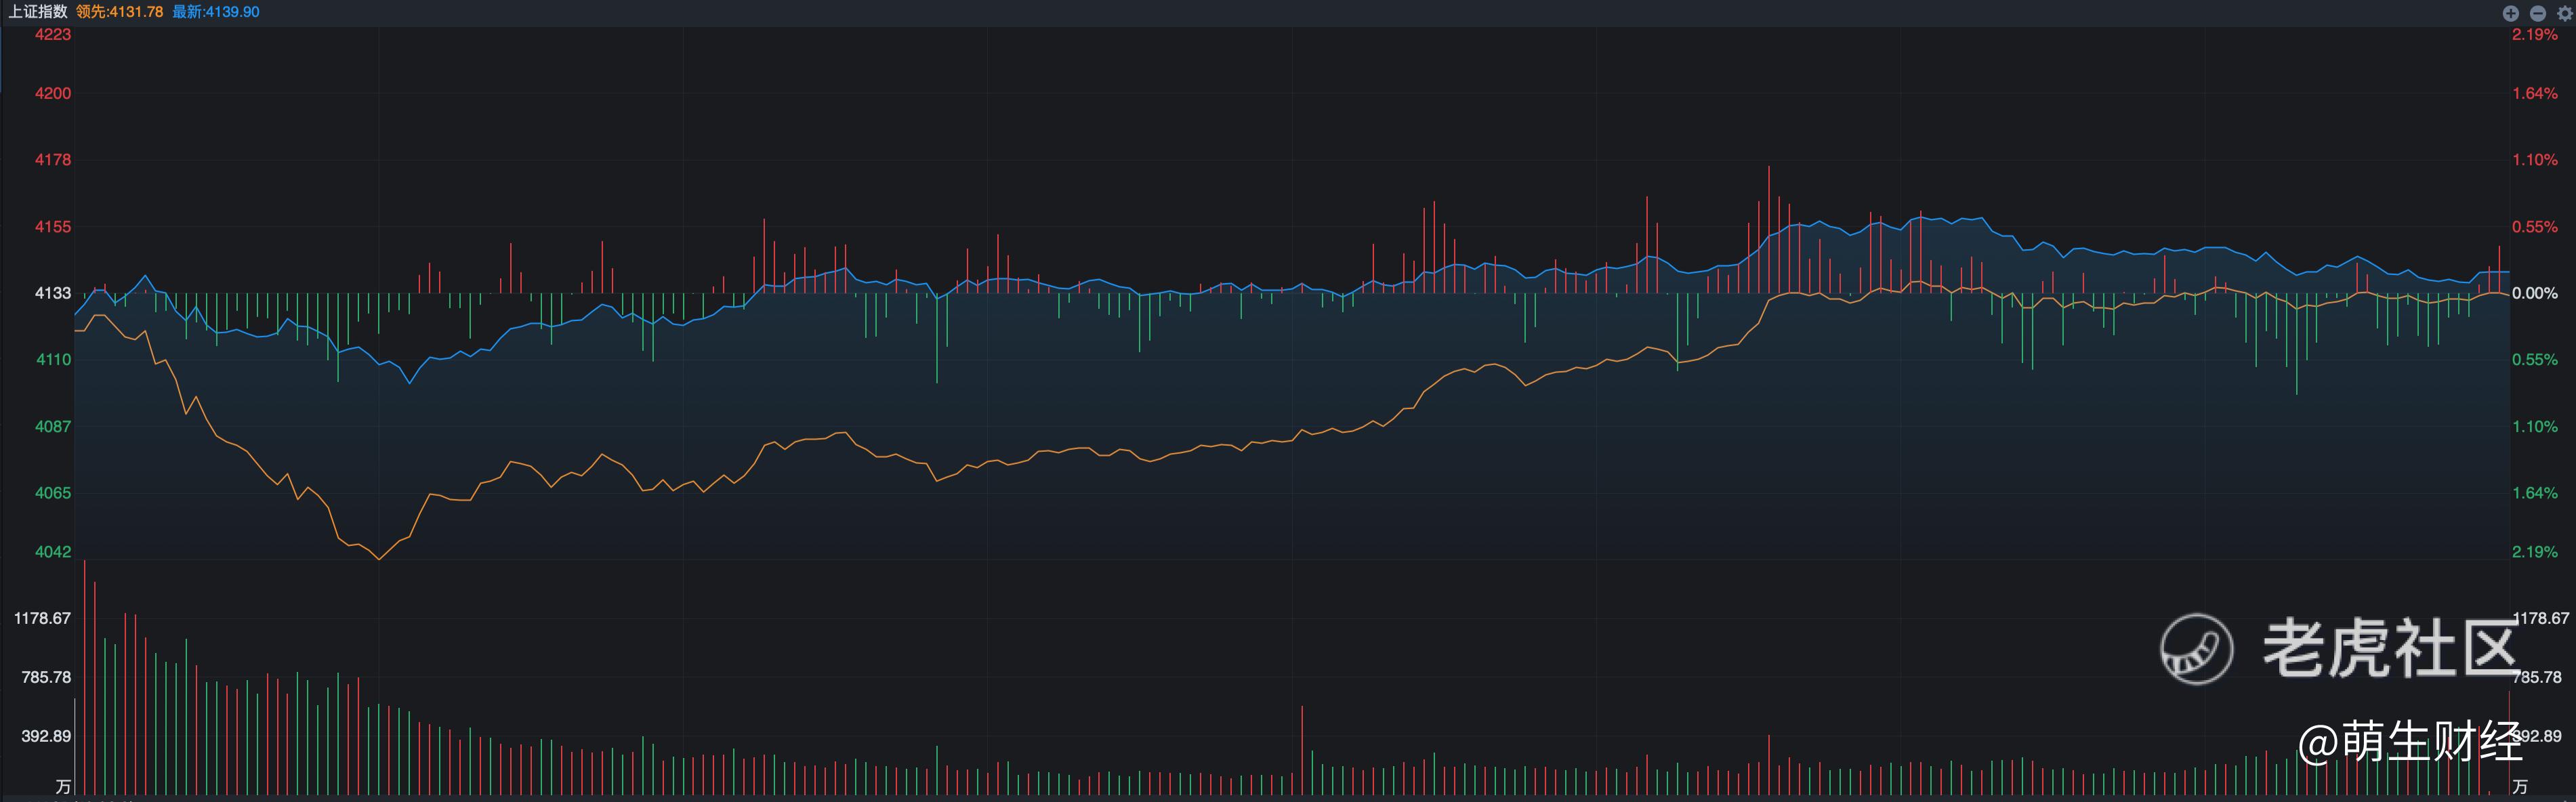Click the 4042 lowest price axis label
Viewport: 2576px width, 802px height.
[x=53, y=552]
